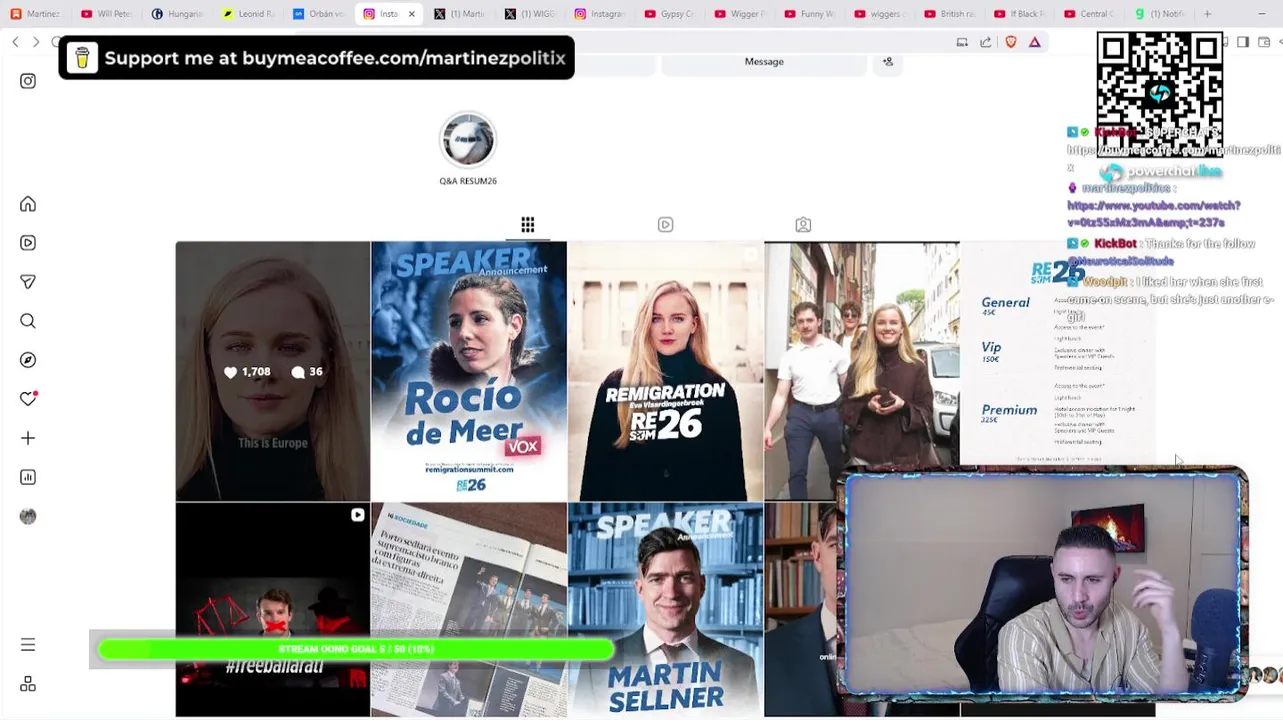Viewport: 1283px width, 720px height.
Task: Switch to the Orbán vo tab
Action: (x=319, y=14)
